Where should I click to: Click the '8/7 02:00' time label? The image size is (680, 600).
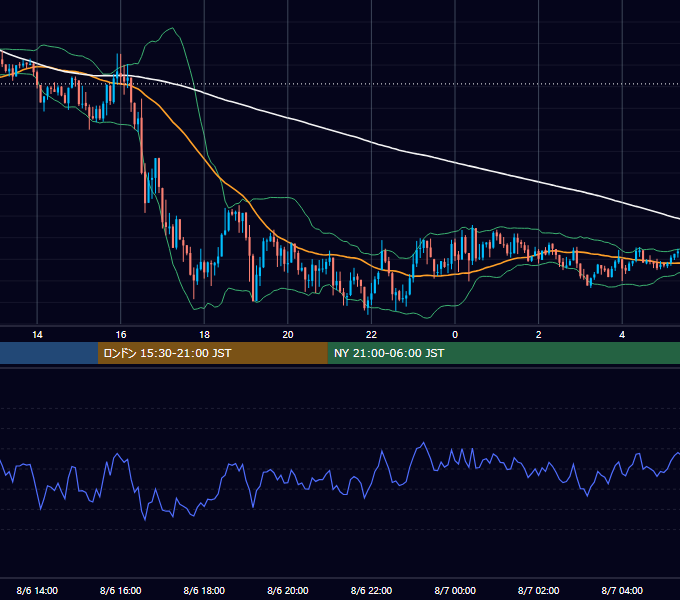click(x=539, y=590)
